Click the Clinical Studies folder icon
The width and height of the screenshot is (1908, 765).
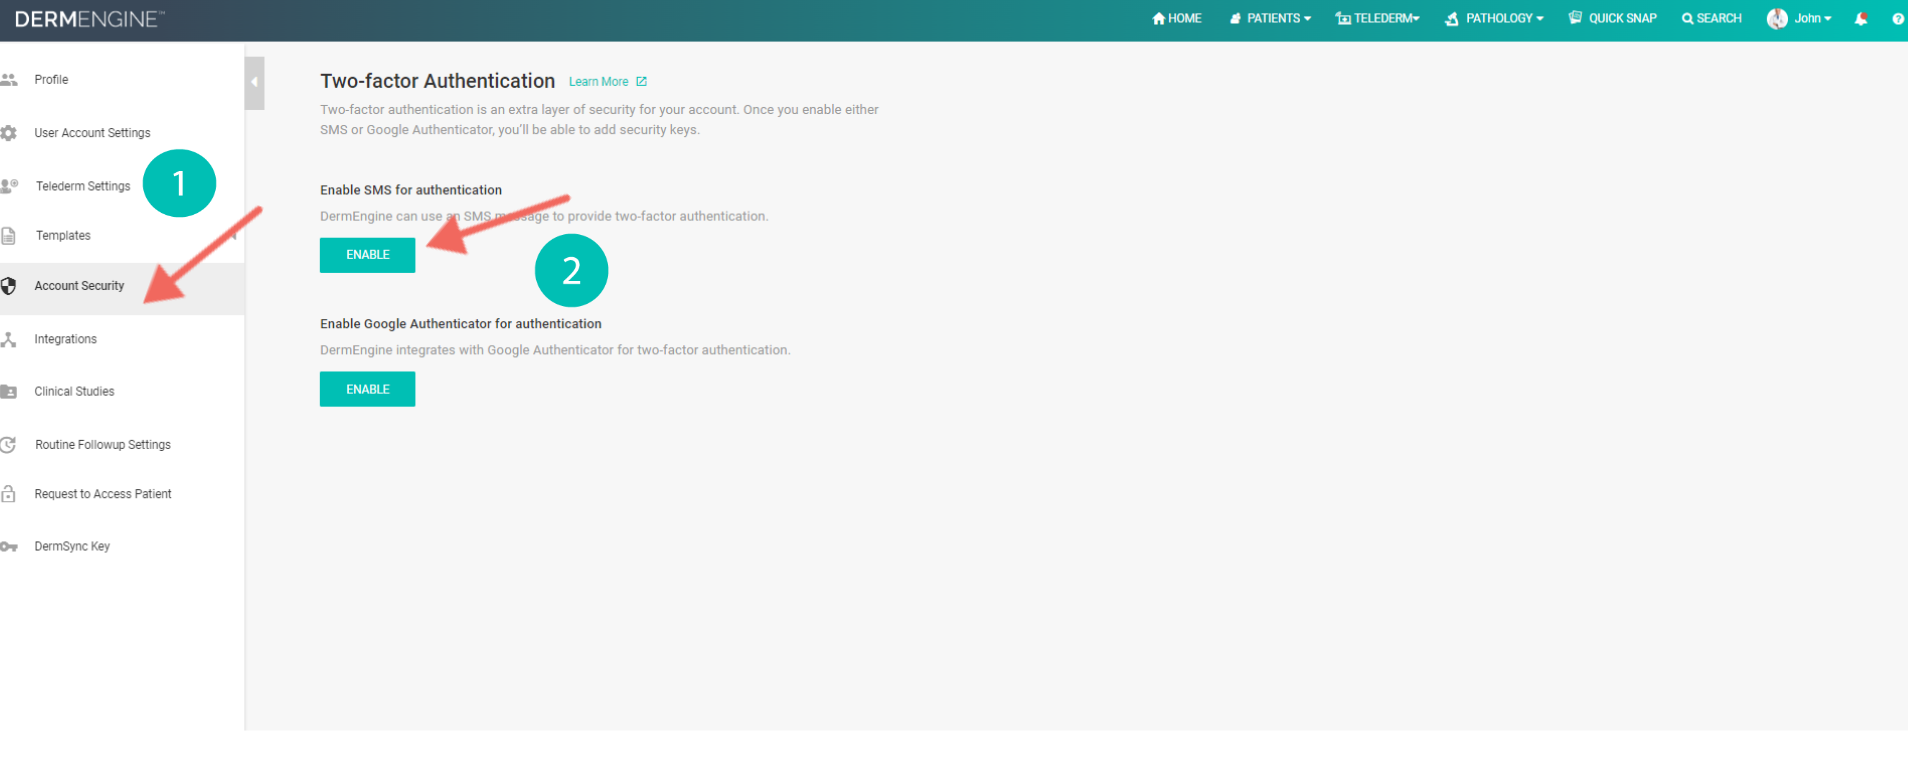tap(9, 392)
